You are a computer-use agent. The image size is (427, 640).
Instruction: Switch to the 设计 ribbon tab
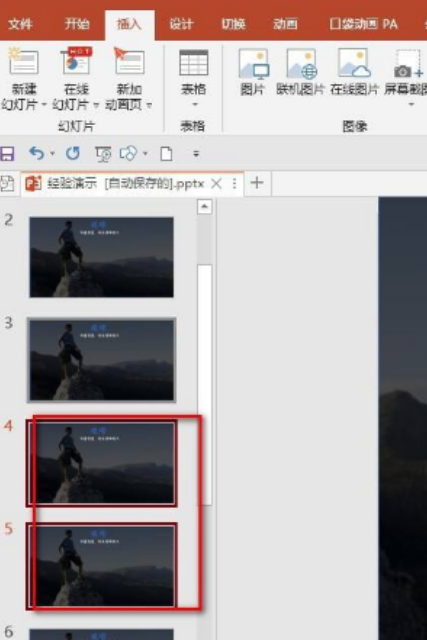181,24
